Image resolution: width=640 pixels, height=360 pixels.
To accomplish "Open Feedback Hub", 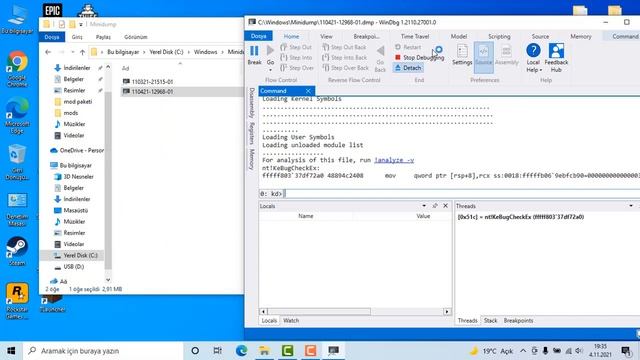I will pos(556,58).
